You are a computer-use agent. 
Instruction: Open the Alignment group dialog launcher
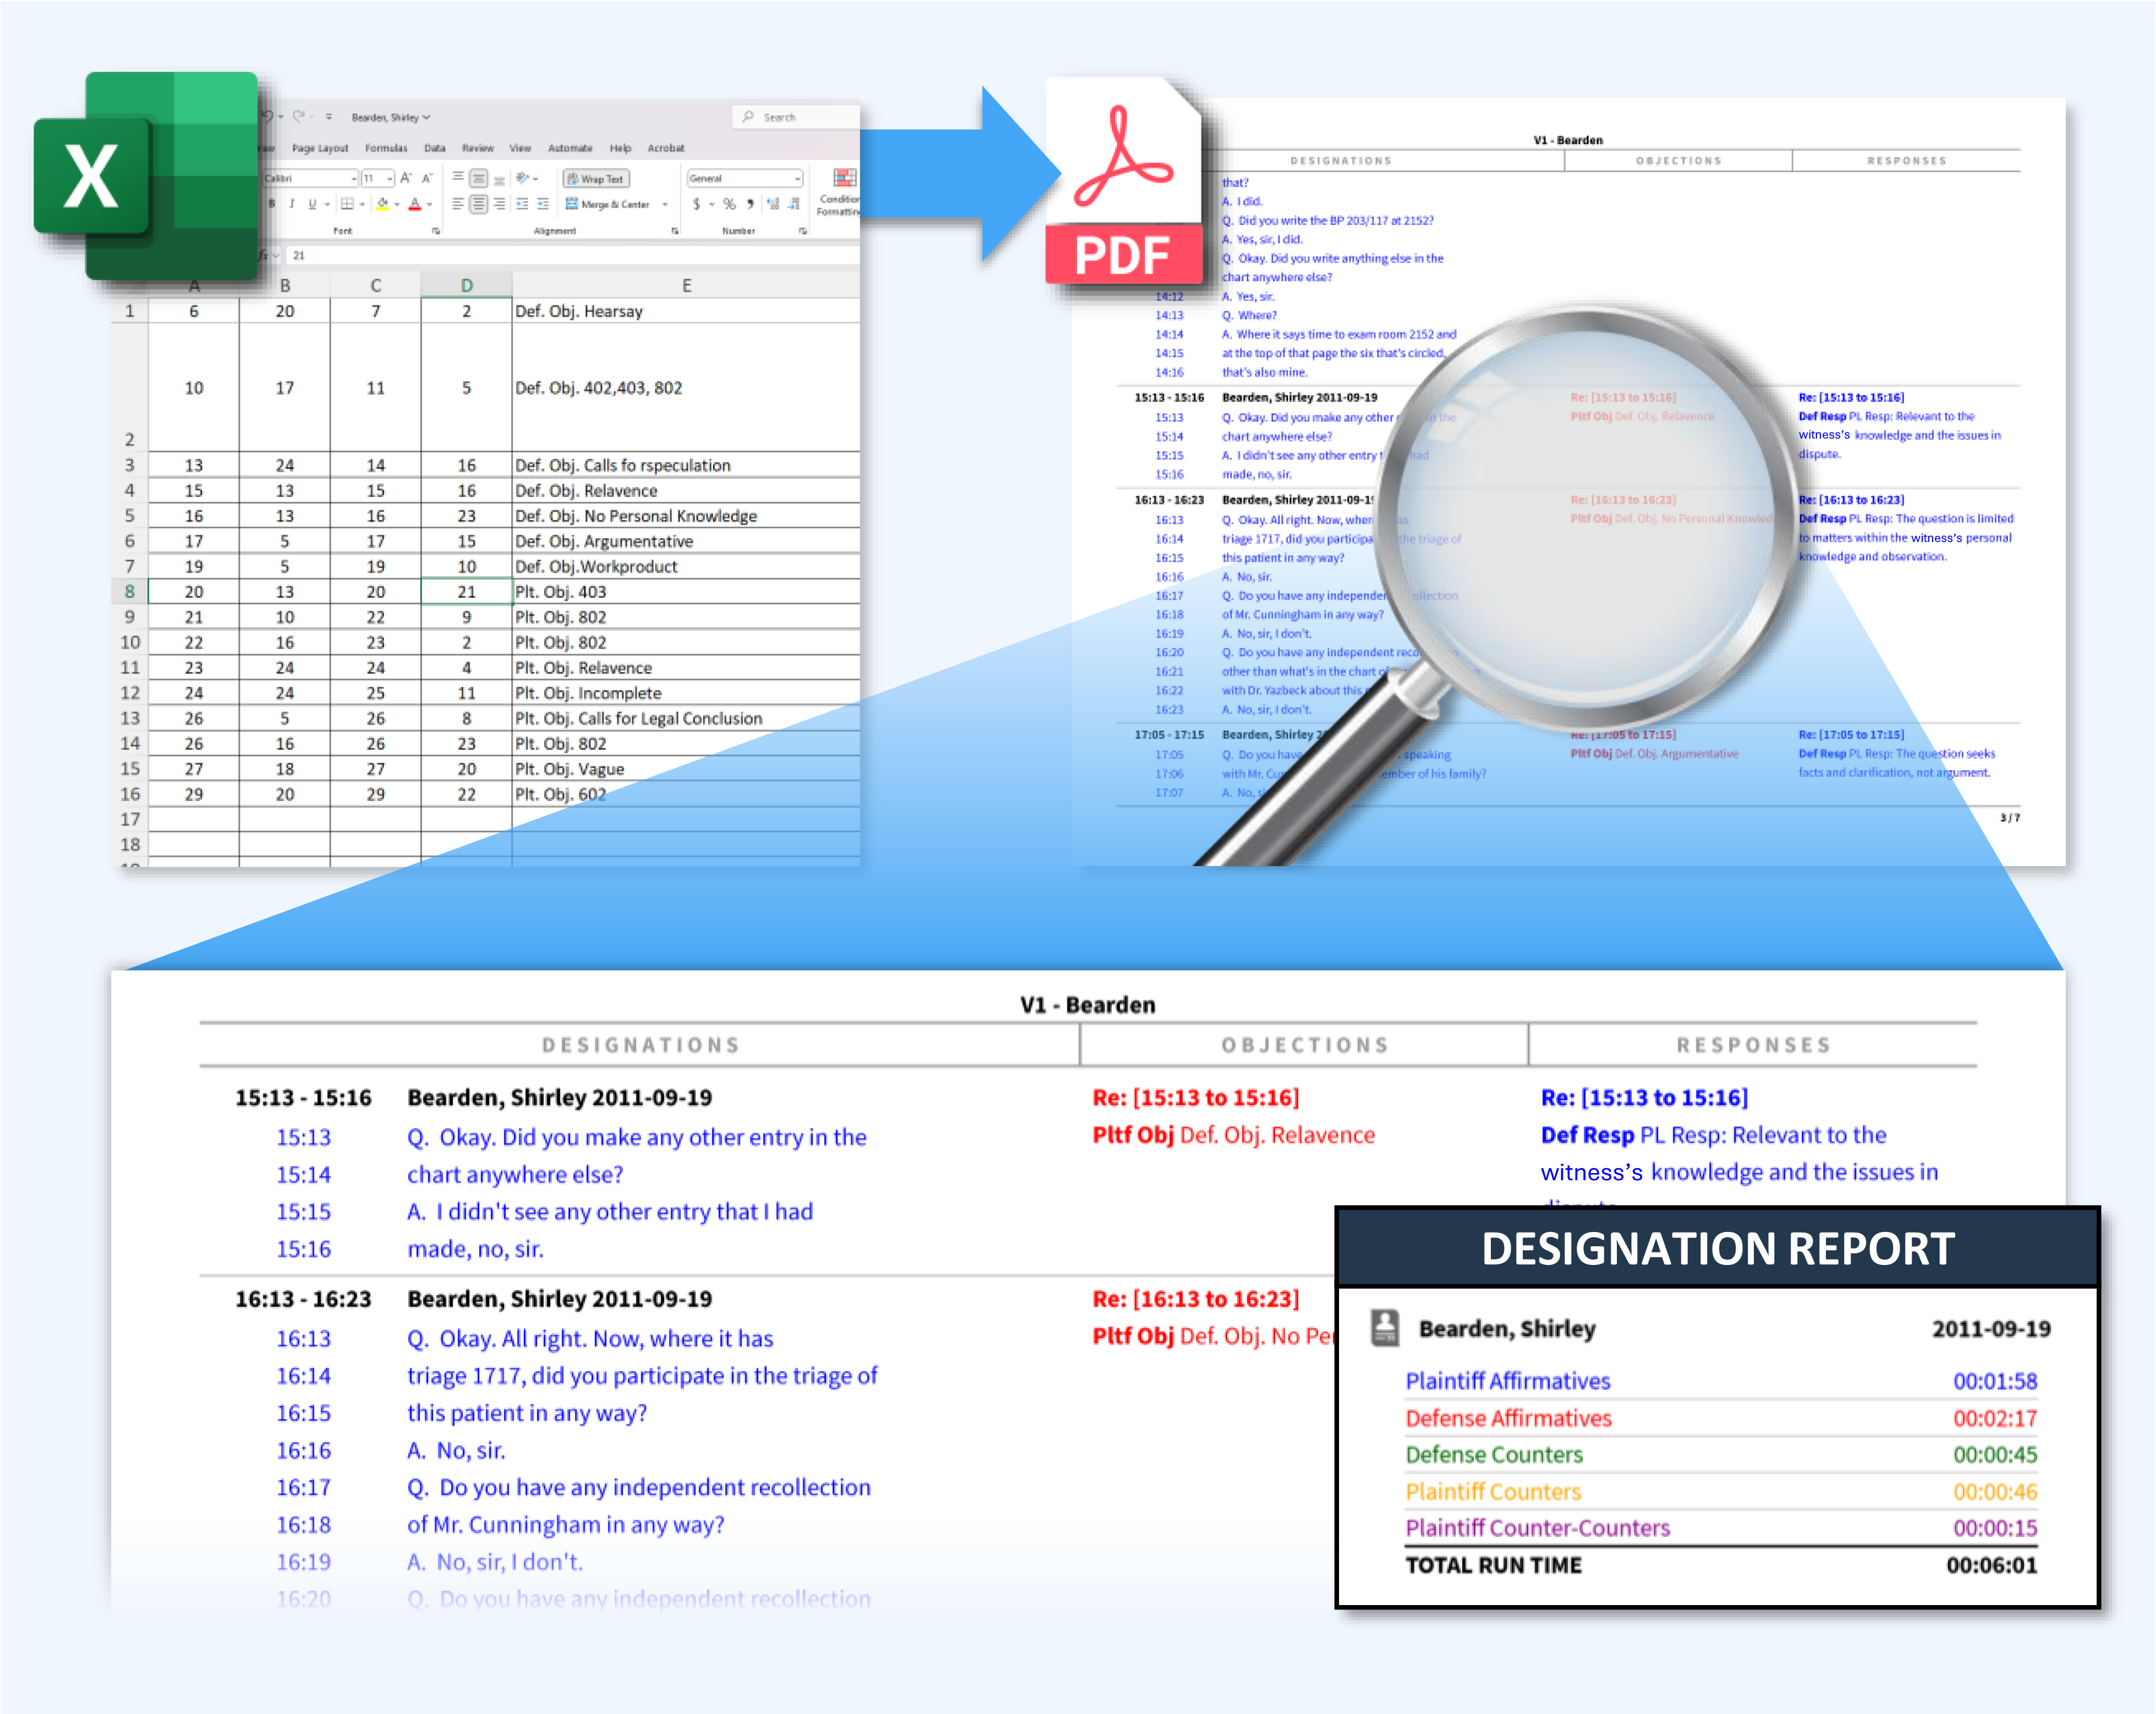coord(674,231)
